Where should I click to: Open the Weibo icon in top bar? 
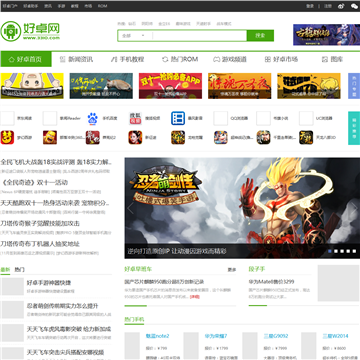341,6
